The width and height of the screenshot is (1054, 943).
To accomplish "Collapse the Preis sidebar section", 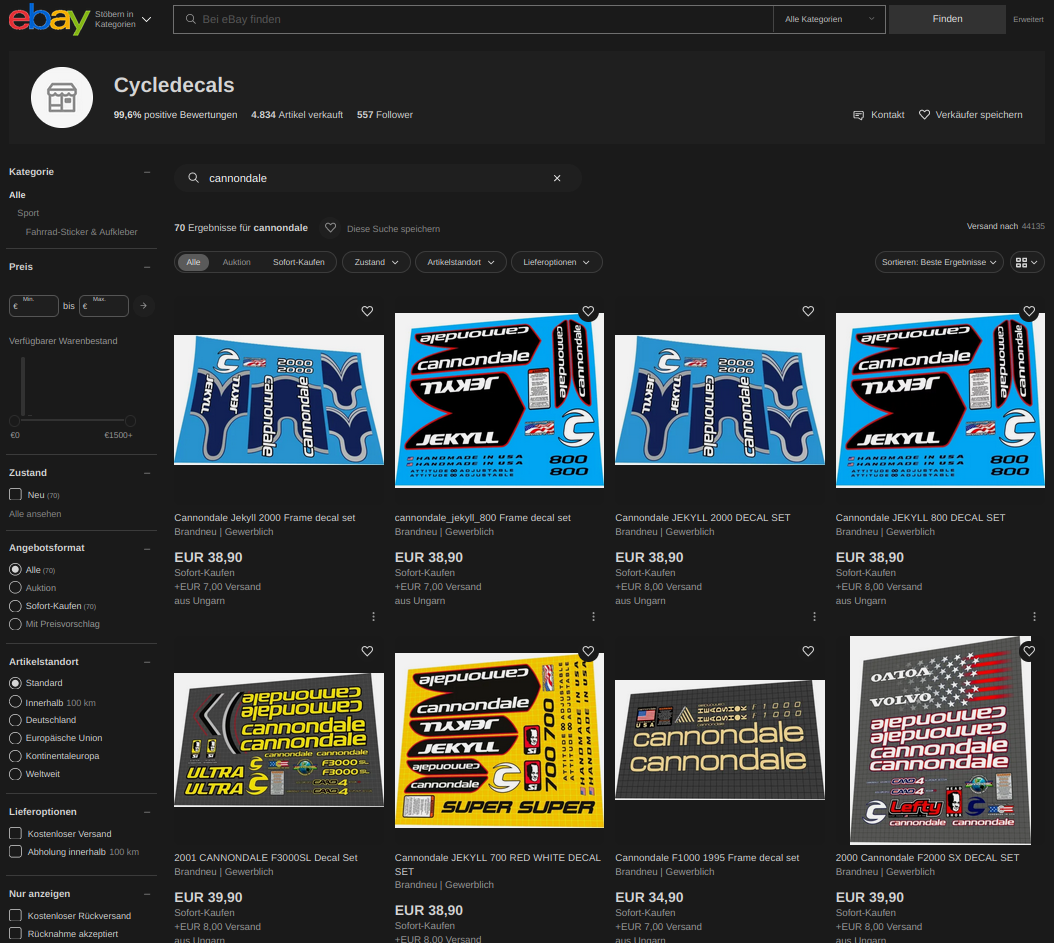I will [147, 267].
